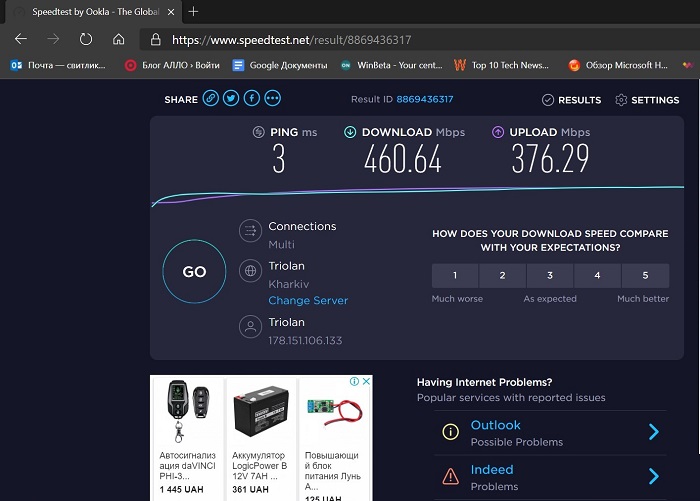Open the Result ID 8869436317 link

[x=425, y=99]
